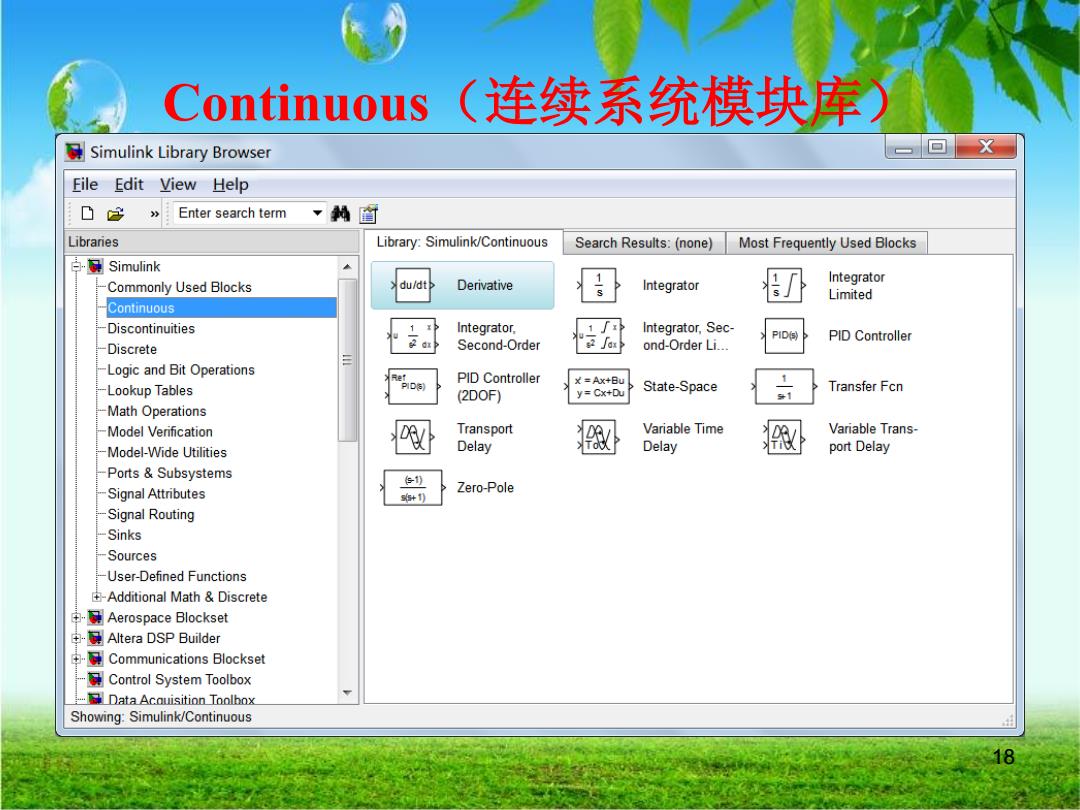
Task: Select Signal Attributes in tree
Action: pos(156,494)
